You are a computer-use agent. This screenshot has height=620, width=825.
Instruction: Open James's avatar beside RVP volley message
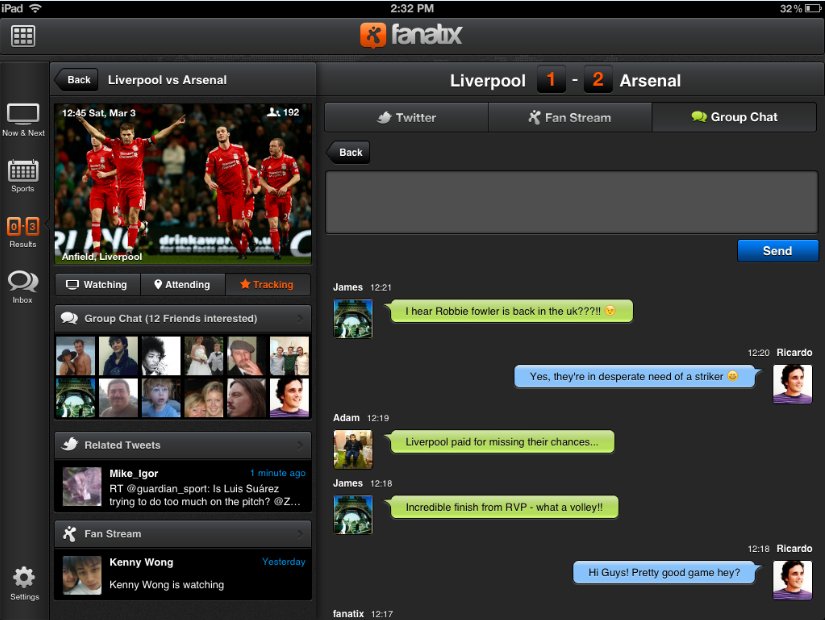coord(353,515)
